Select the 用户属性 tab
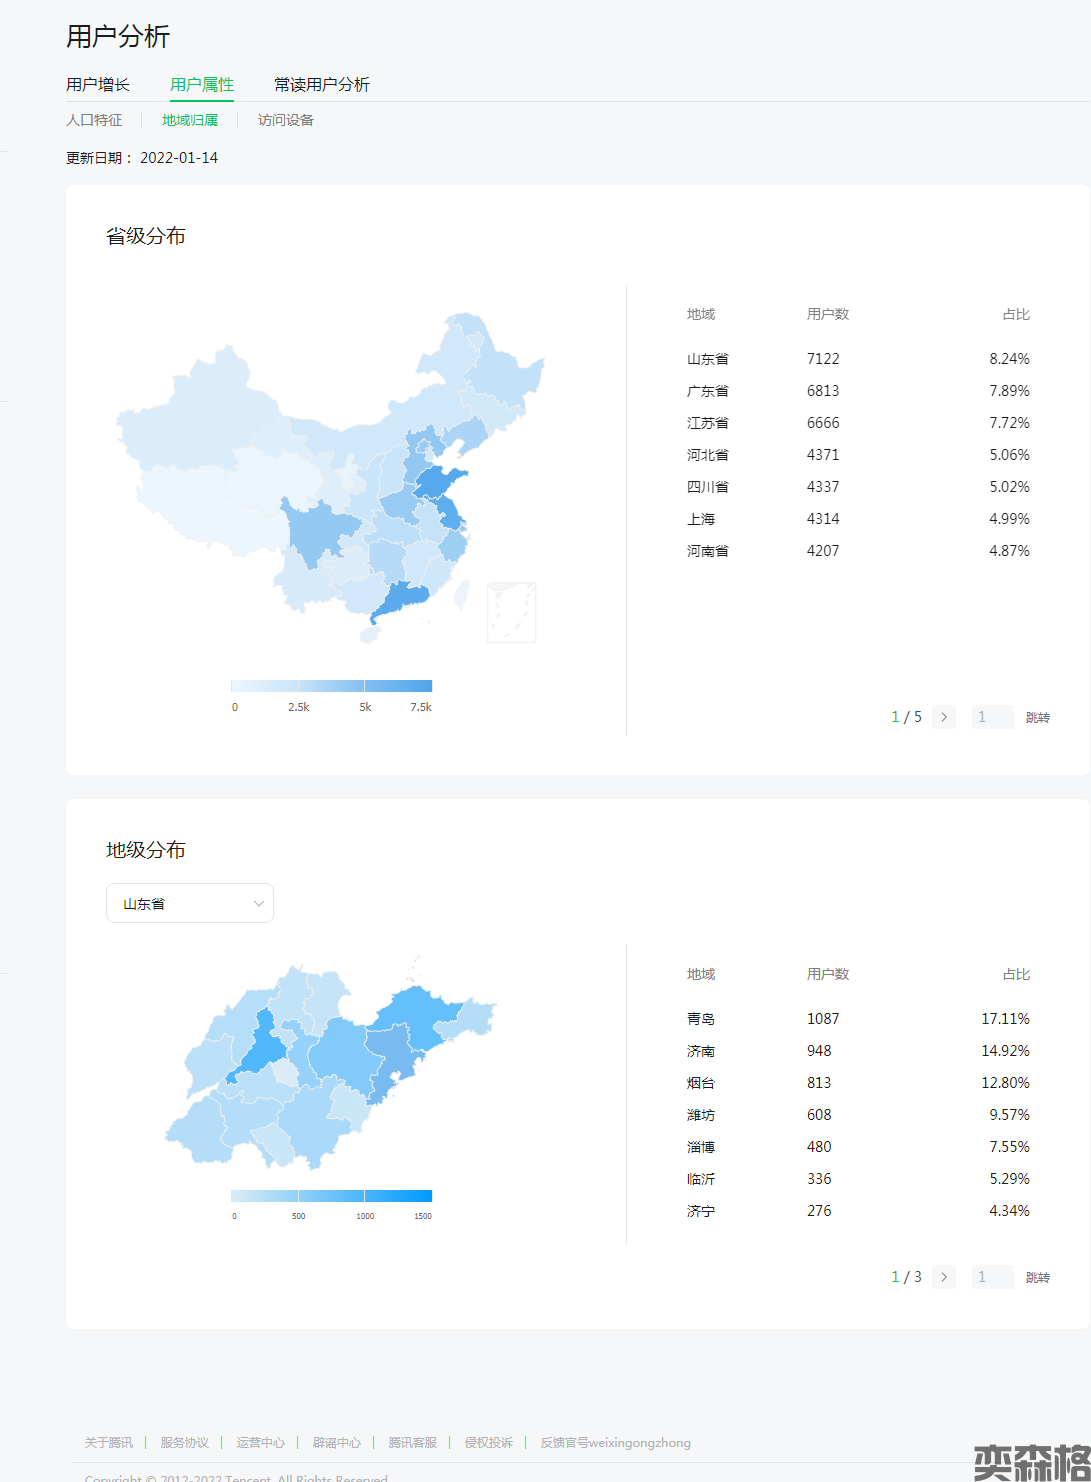This screenshot has height=1482, width=1091. coord(202,85)
